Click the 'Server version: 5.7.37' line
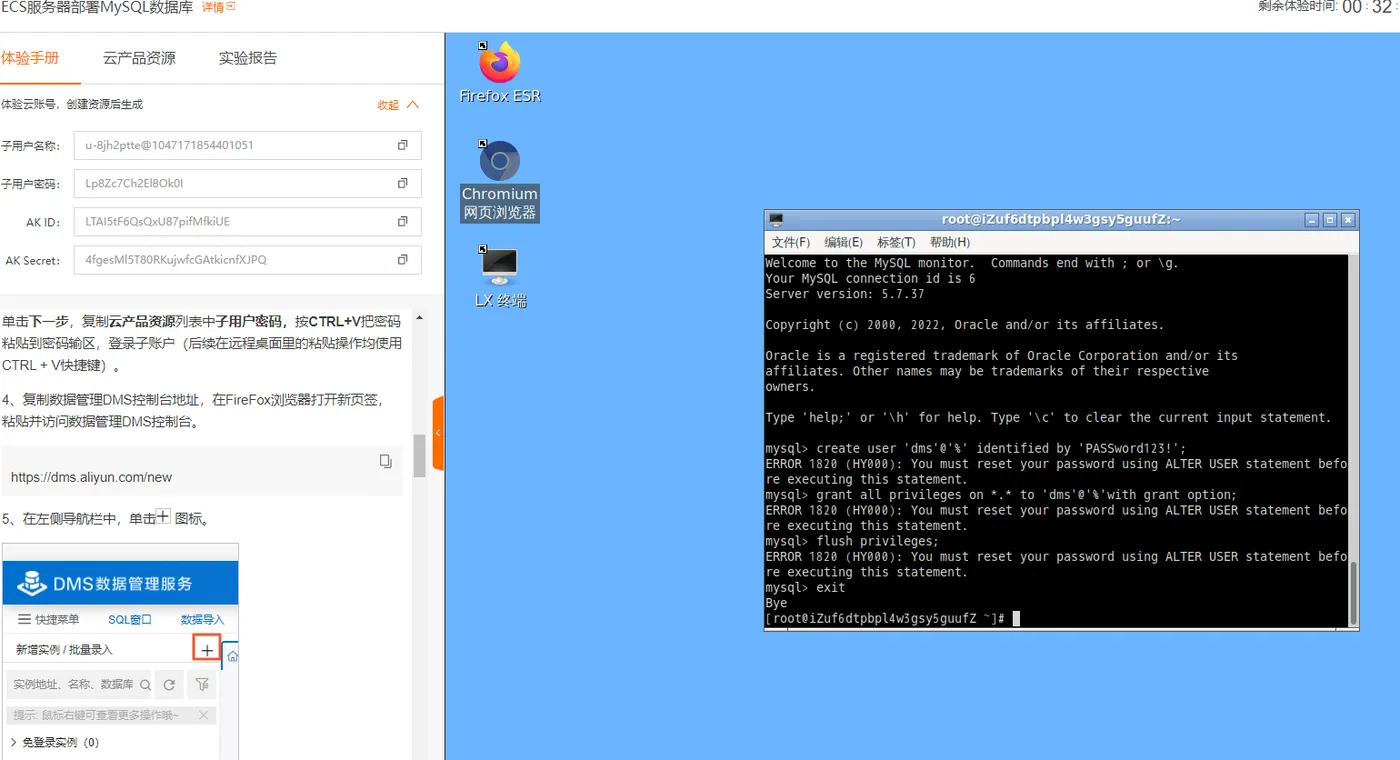The image size is (1400, 760). (x=845, y=294)
